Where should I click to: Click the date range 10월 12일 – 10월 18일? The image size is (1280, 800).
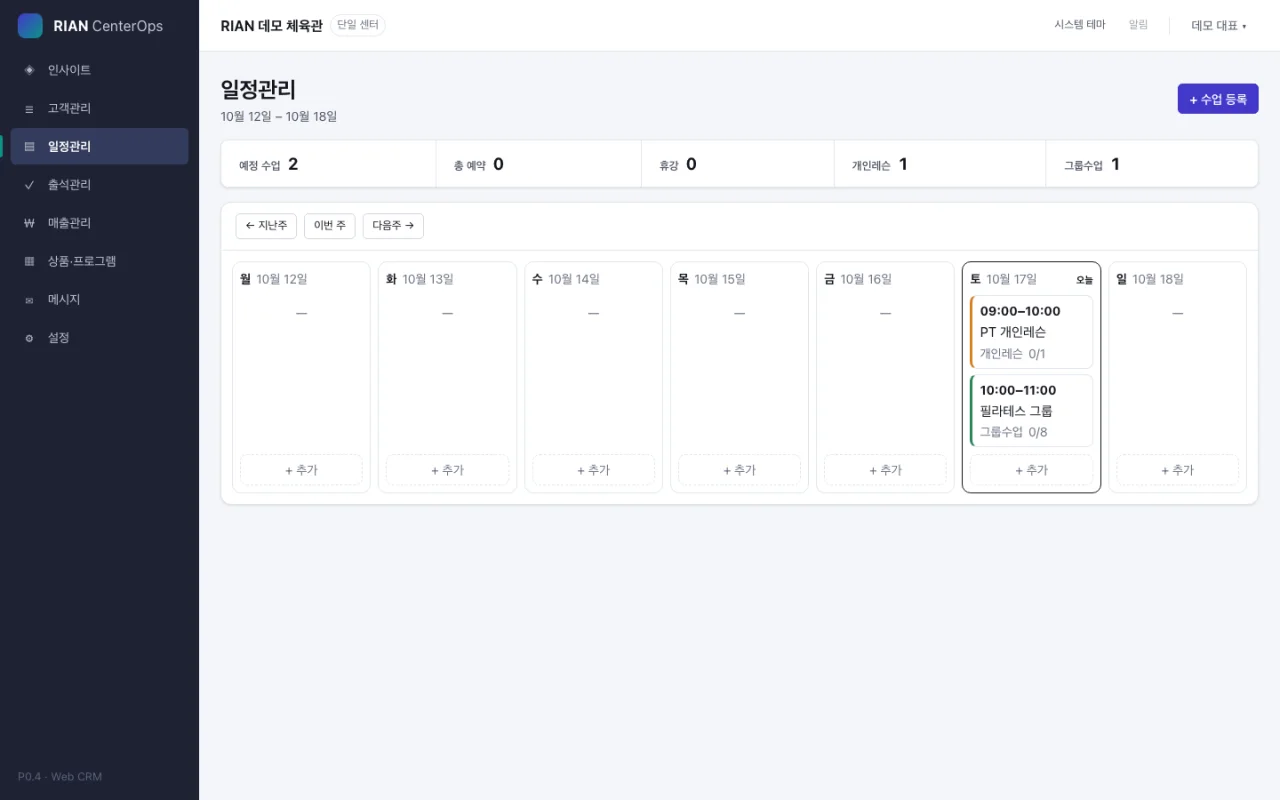click(279, 117)
